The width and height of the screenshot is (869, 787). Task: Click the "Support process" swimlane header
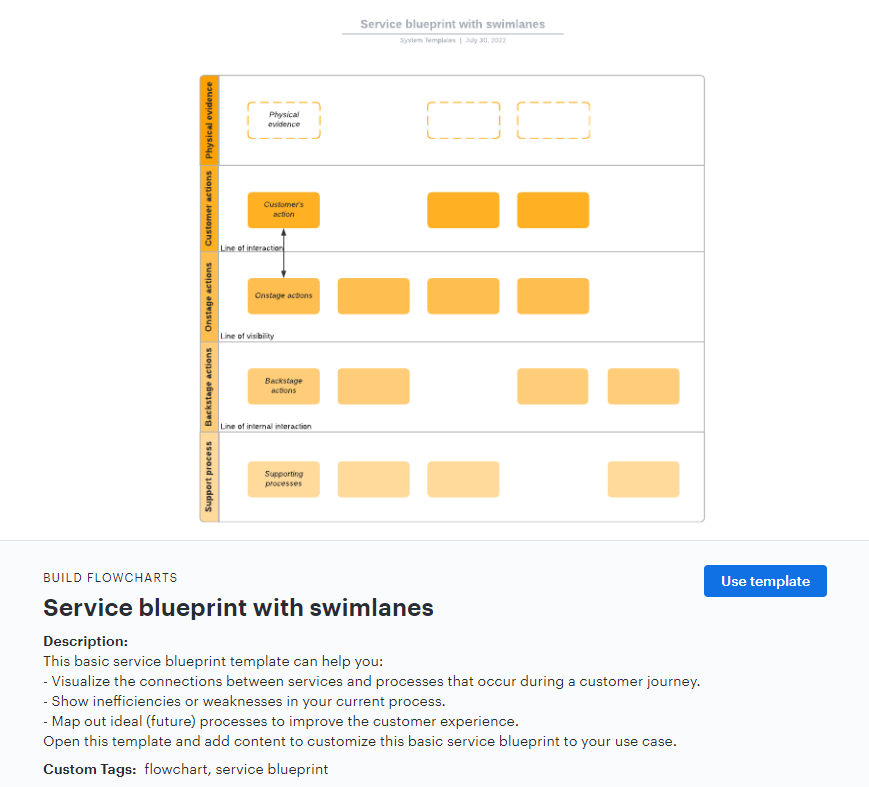(x=209, y=477)
